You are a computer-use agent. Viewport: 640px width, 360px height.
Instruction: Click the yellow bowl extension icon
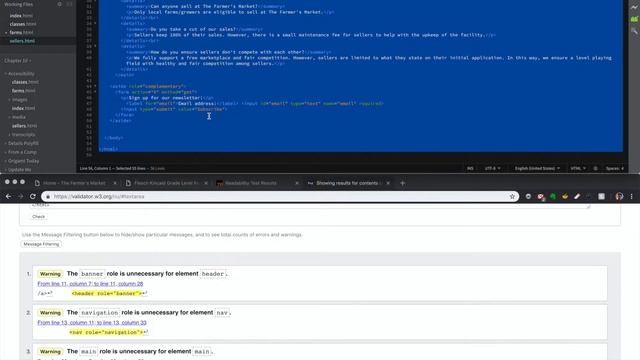[565, 196]
